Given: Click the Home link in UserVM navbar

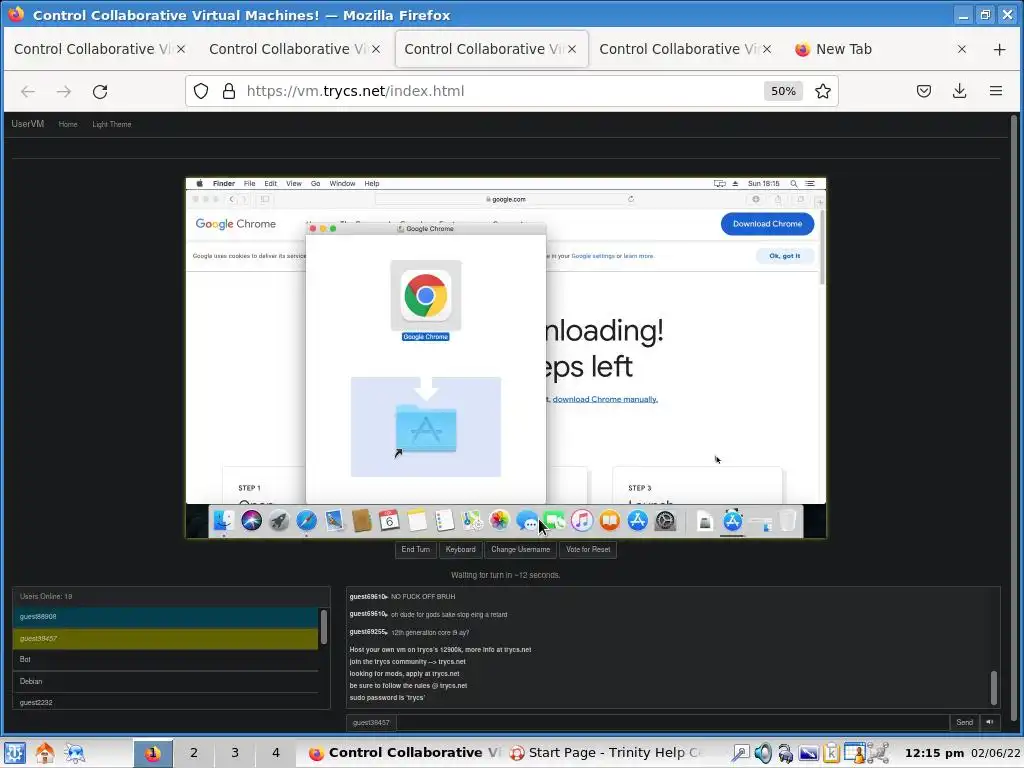Looking at the screenshot, I should click(x=68, y=124).
